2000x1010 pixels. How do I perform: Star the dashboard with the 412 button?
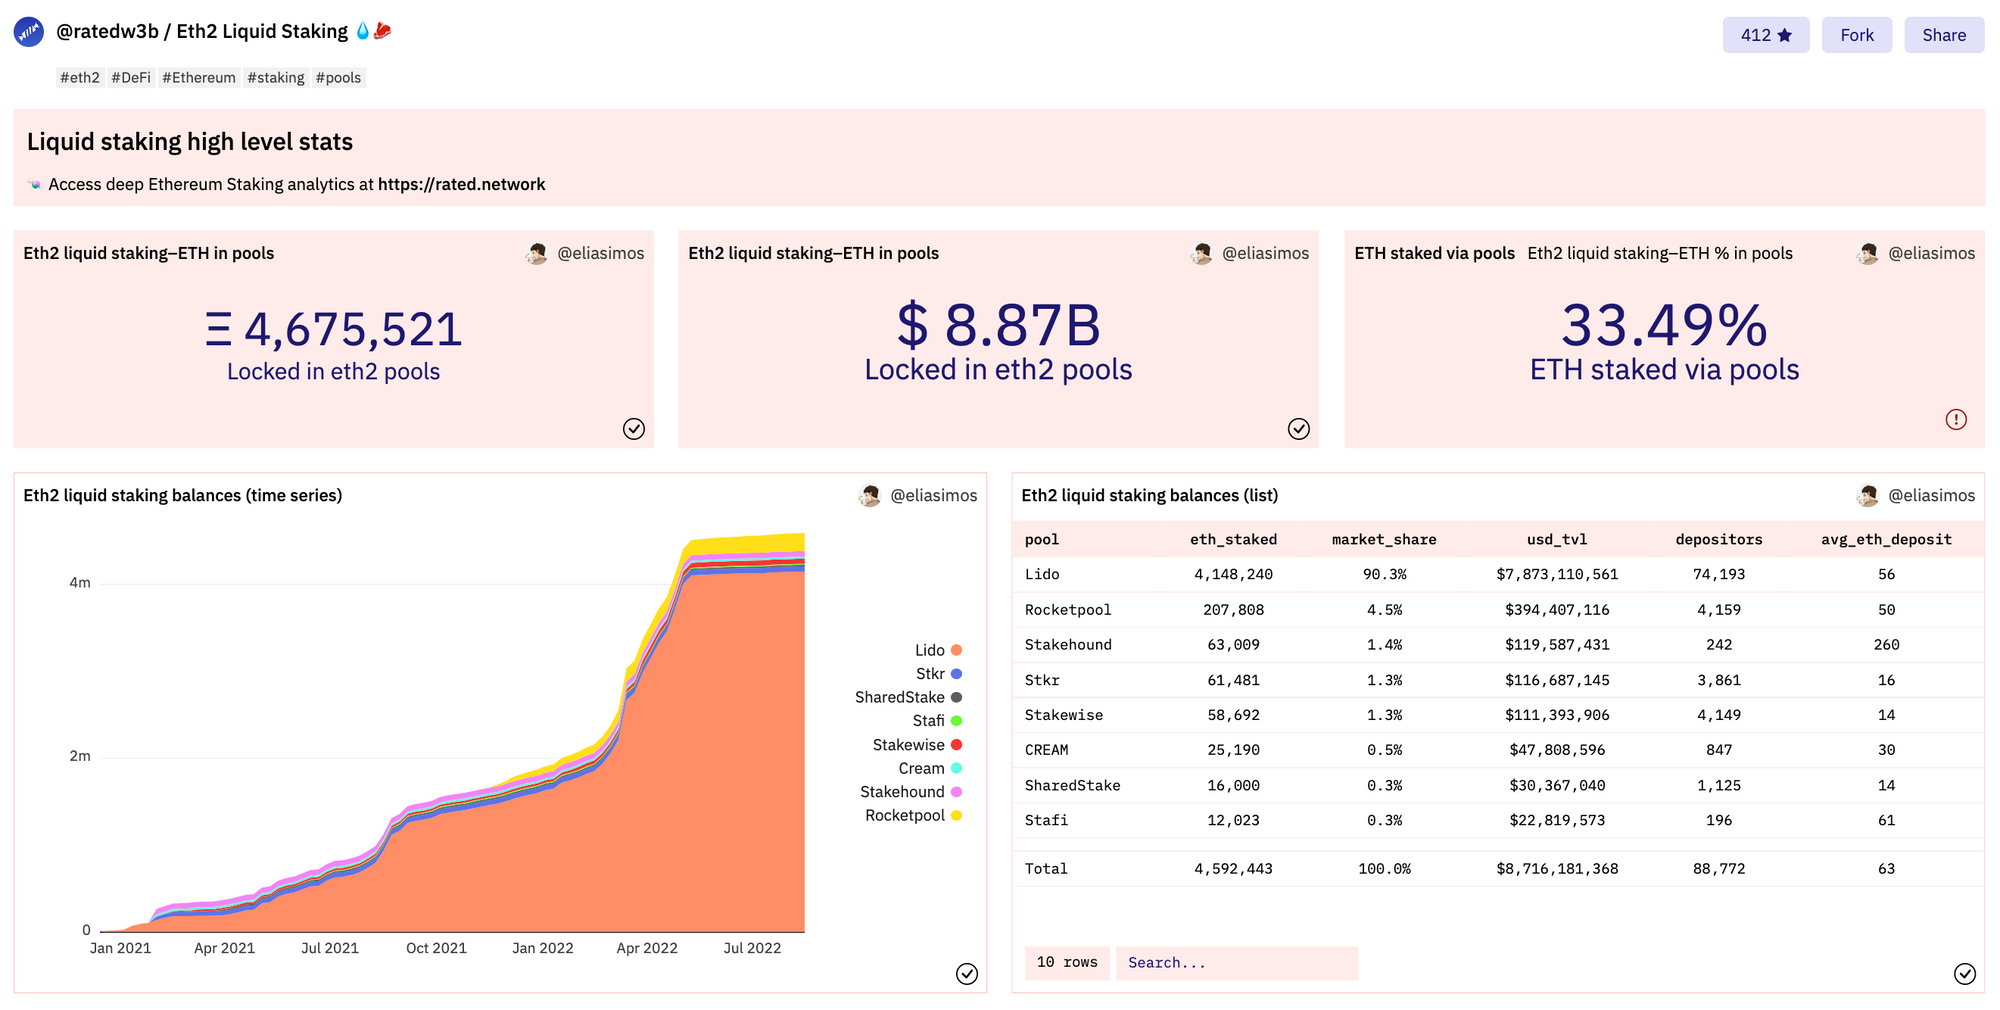[x=1765, y=35]
